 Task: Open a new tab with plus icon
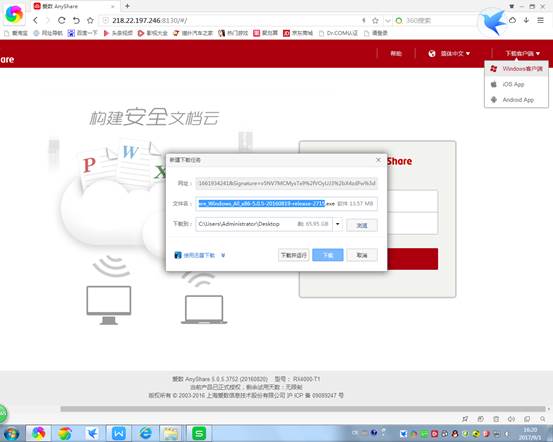(127, 6)
